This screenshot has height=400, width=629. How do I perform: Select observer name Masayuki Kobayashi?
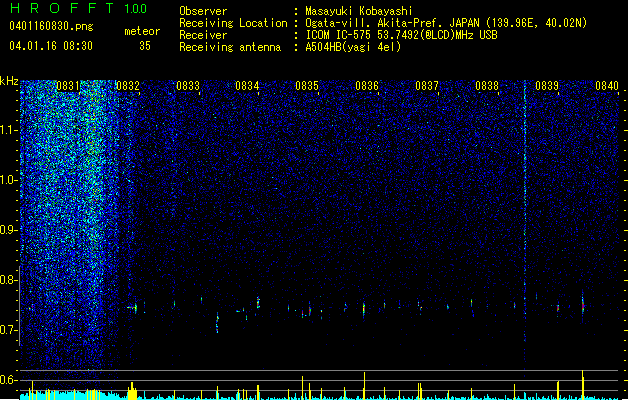click(x=359, y=11)
